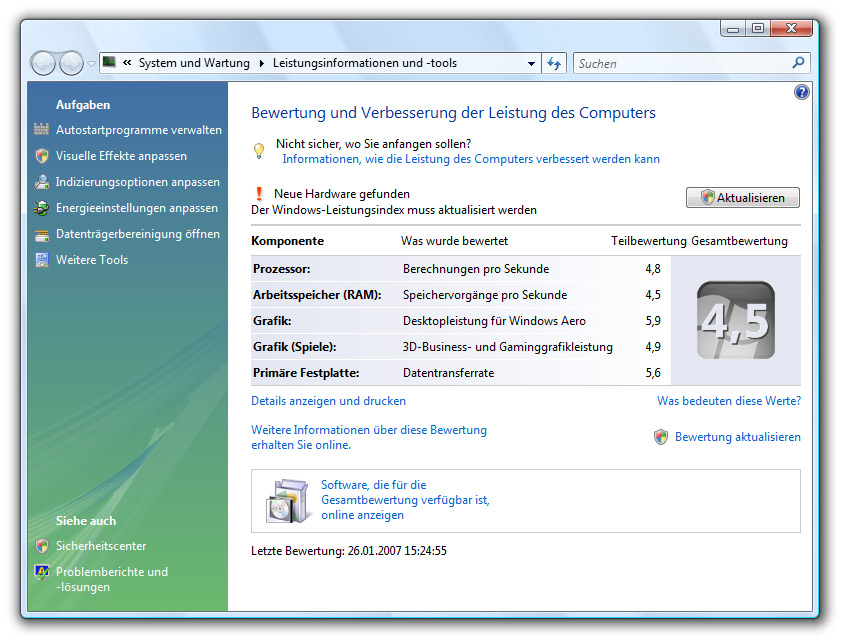Click the Autostartprogramme verwalten icon
Viewport: 841px width, 641px height.
[x=41, y=130]
